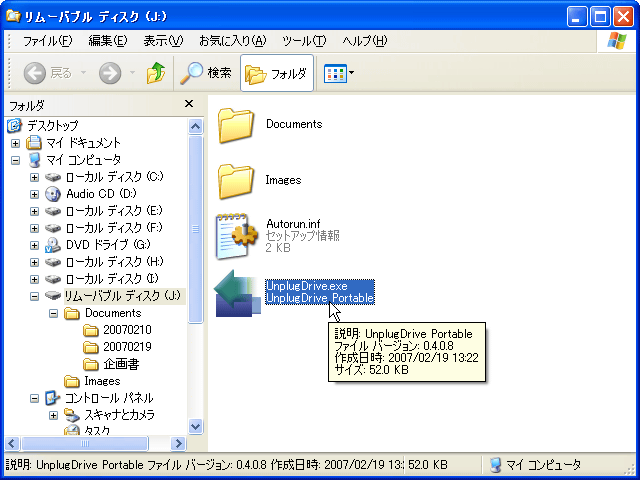Collapse the Removable Disk (J:) tree node

point(34,296)
